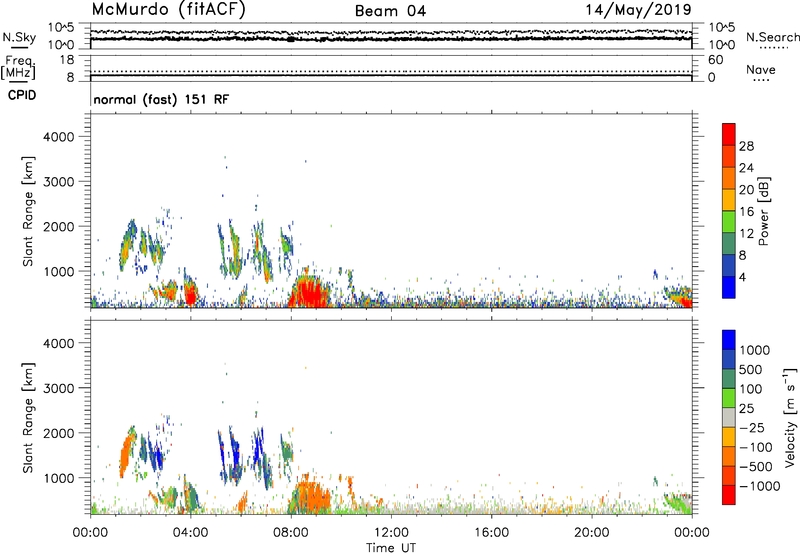This screenshot has height=554, width=800.
Task: Click the '4' label on power colorbar
Action: coord(742,278)
